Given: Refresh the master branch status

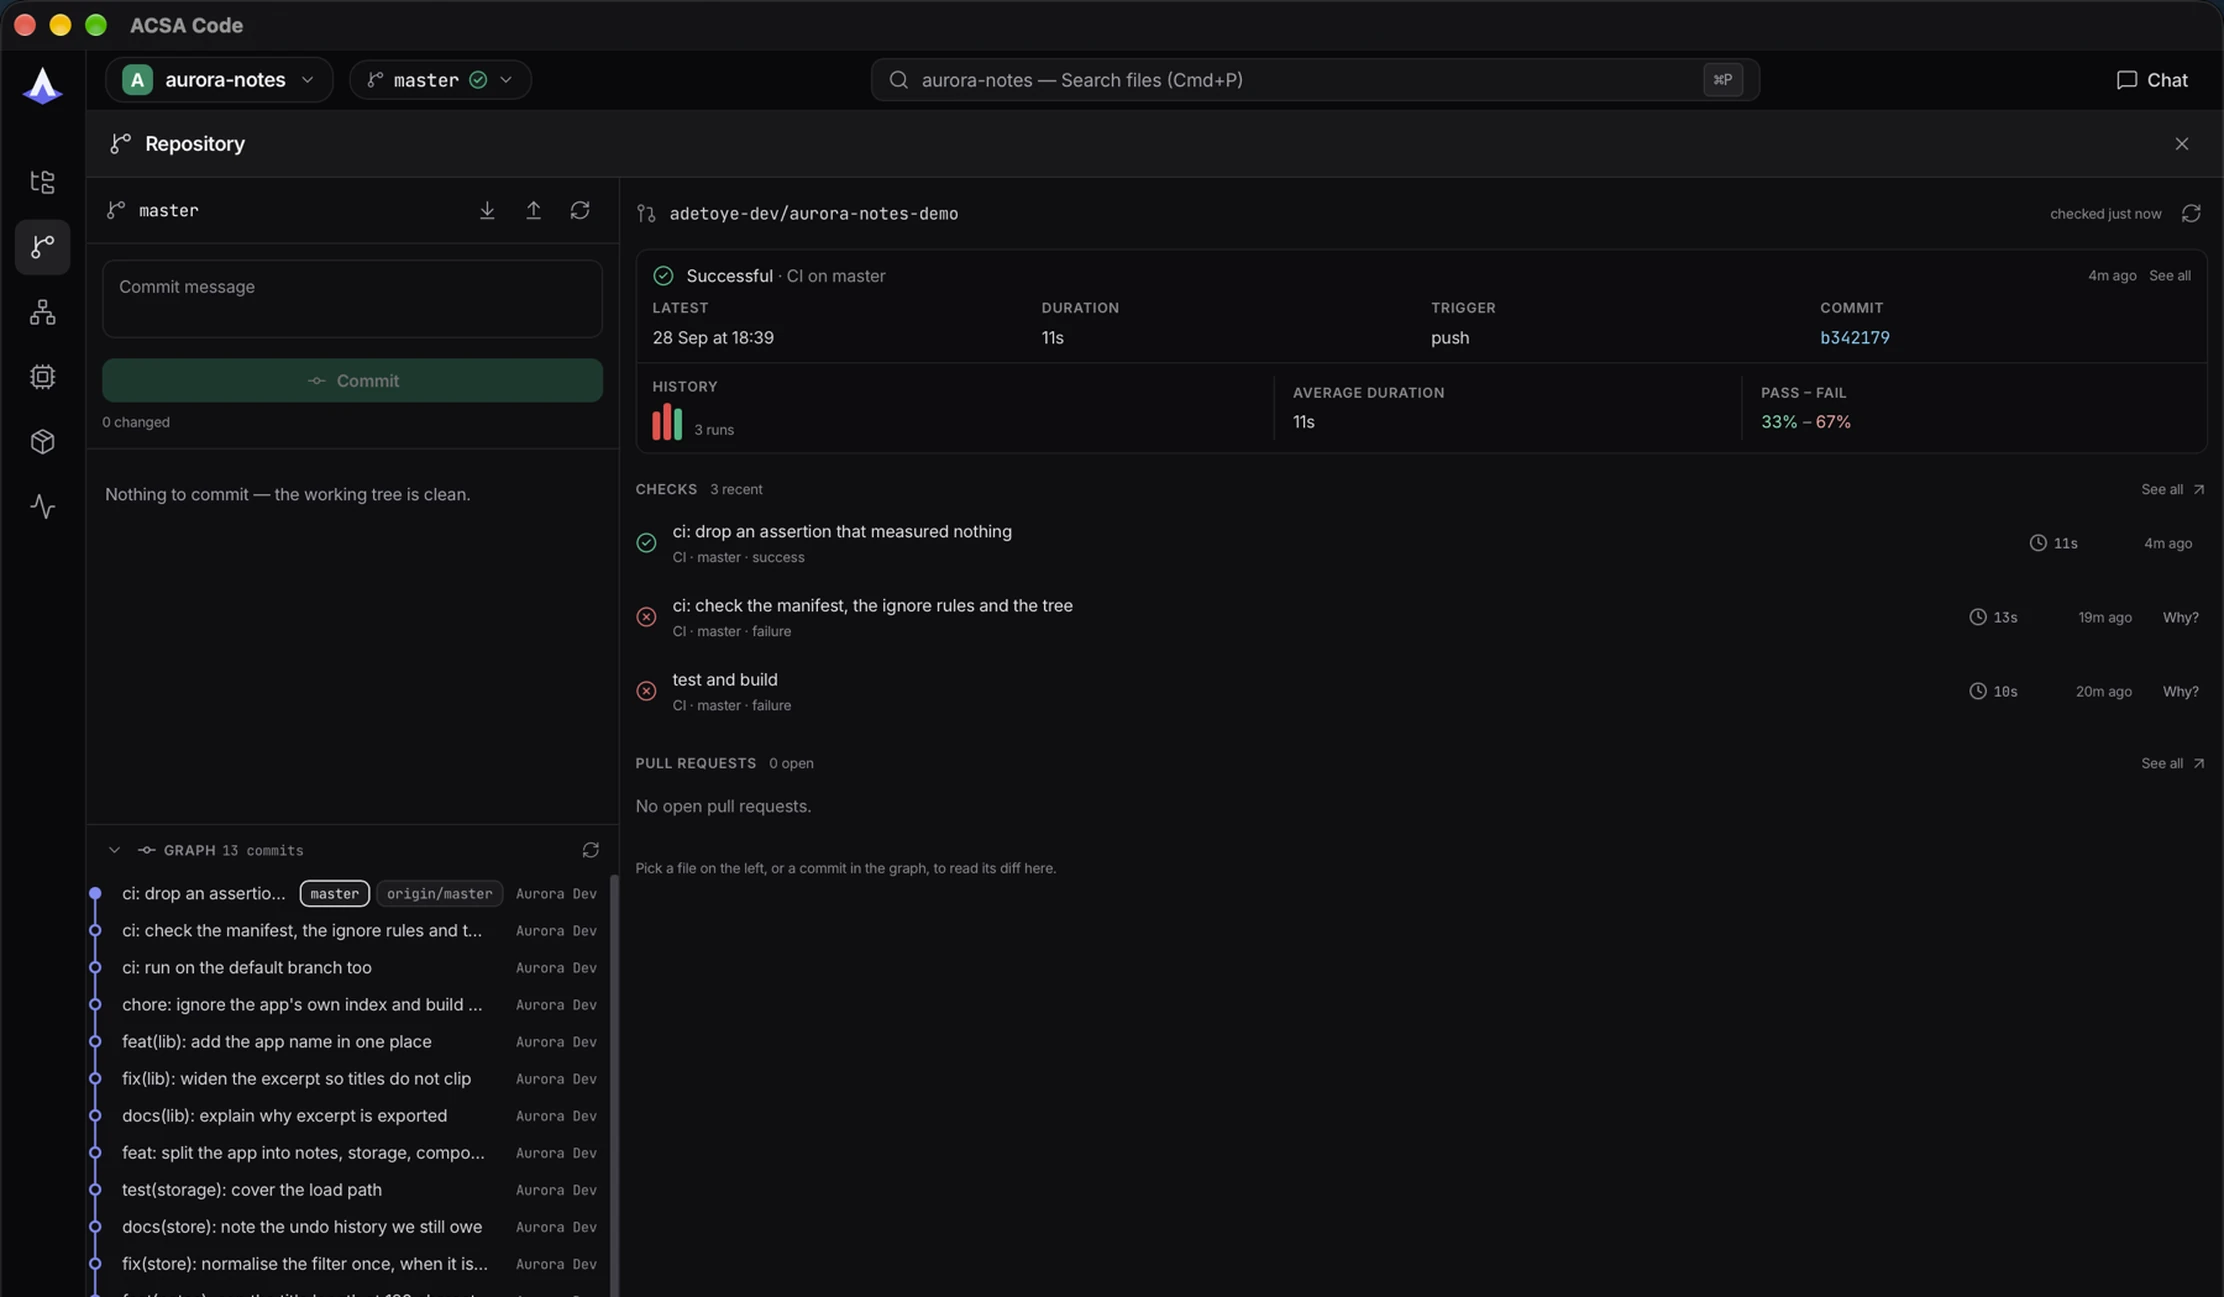Looking at the screenshot, I should pos(580,210).
